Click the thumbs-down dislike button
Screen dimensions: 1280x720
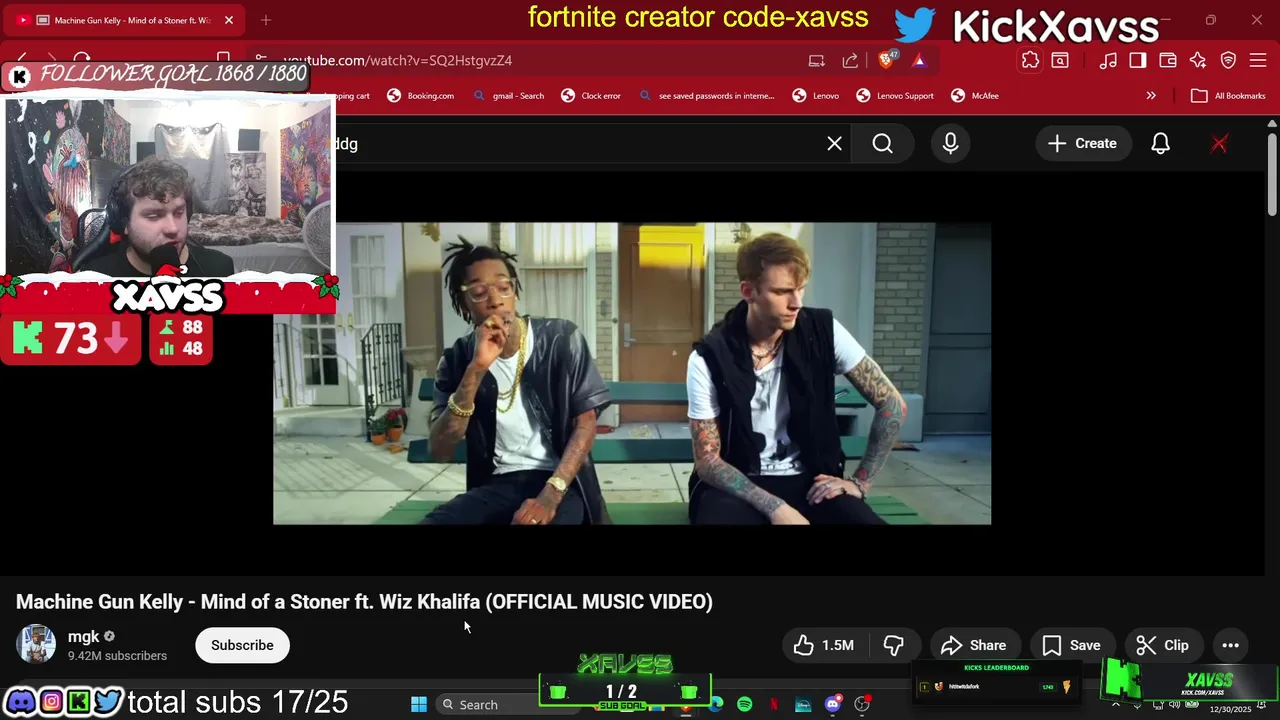pyautogui.click(x=894, y=645)
